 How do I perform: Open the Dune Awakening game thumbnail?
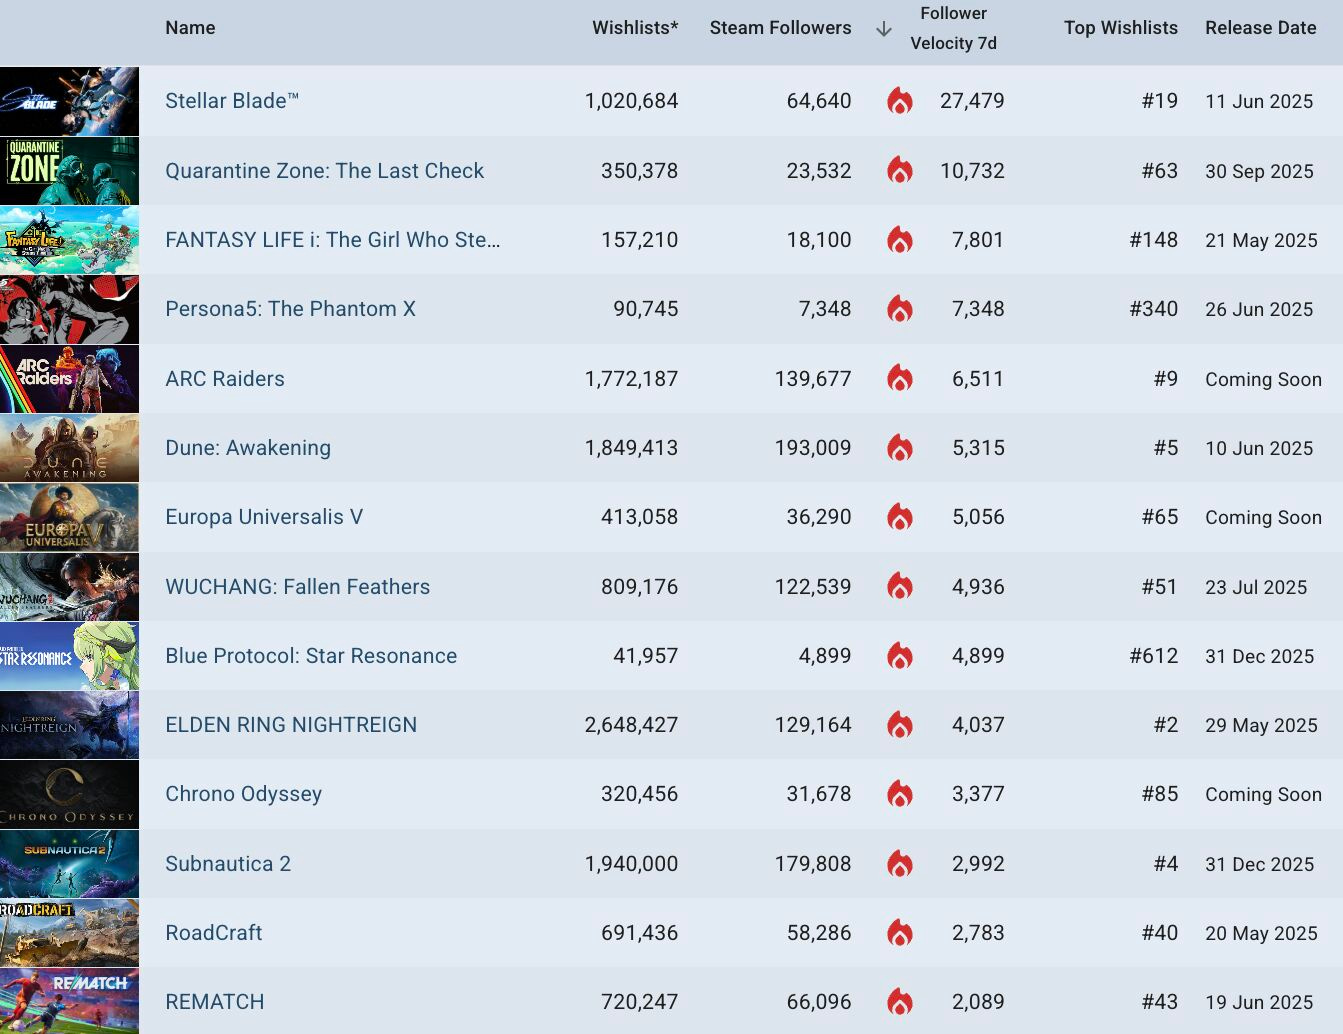pos(69,447)
